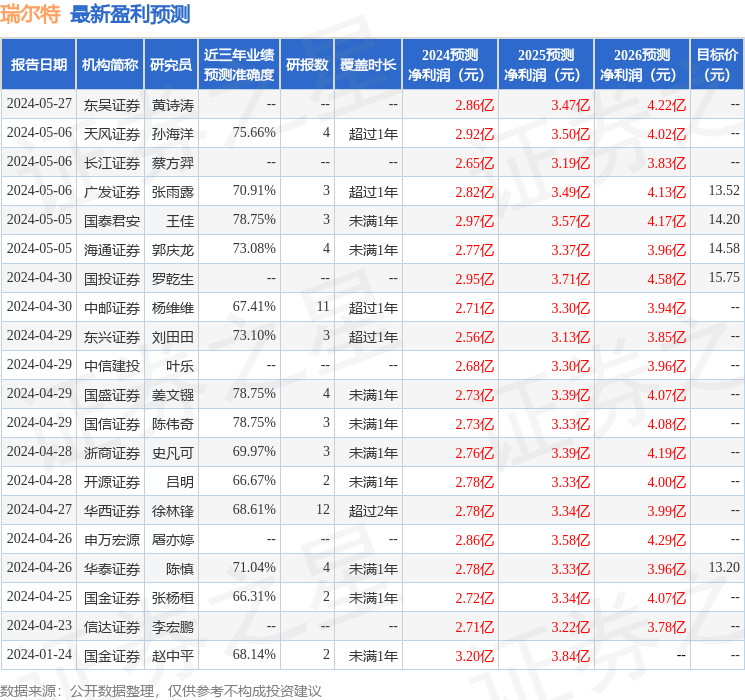Select the 覆盖时长 column header
Screen dimensions: 745x700
368,65
